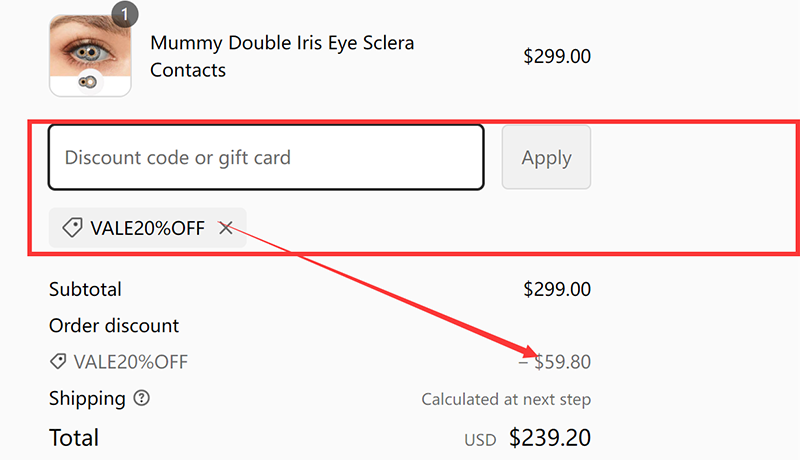The width and height of the screenshot is (800, 460).
Task: Click the subtotal amount $299.00
Action: [557, 290]
